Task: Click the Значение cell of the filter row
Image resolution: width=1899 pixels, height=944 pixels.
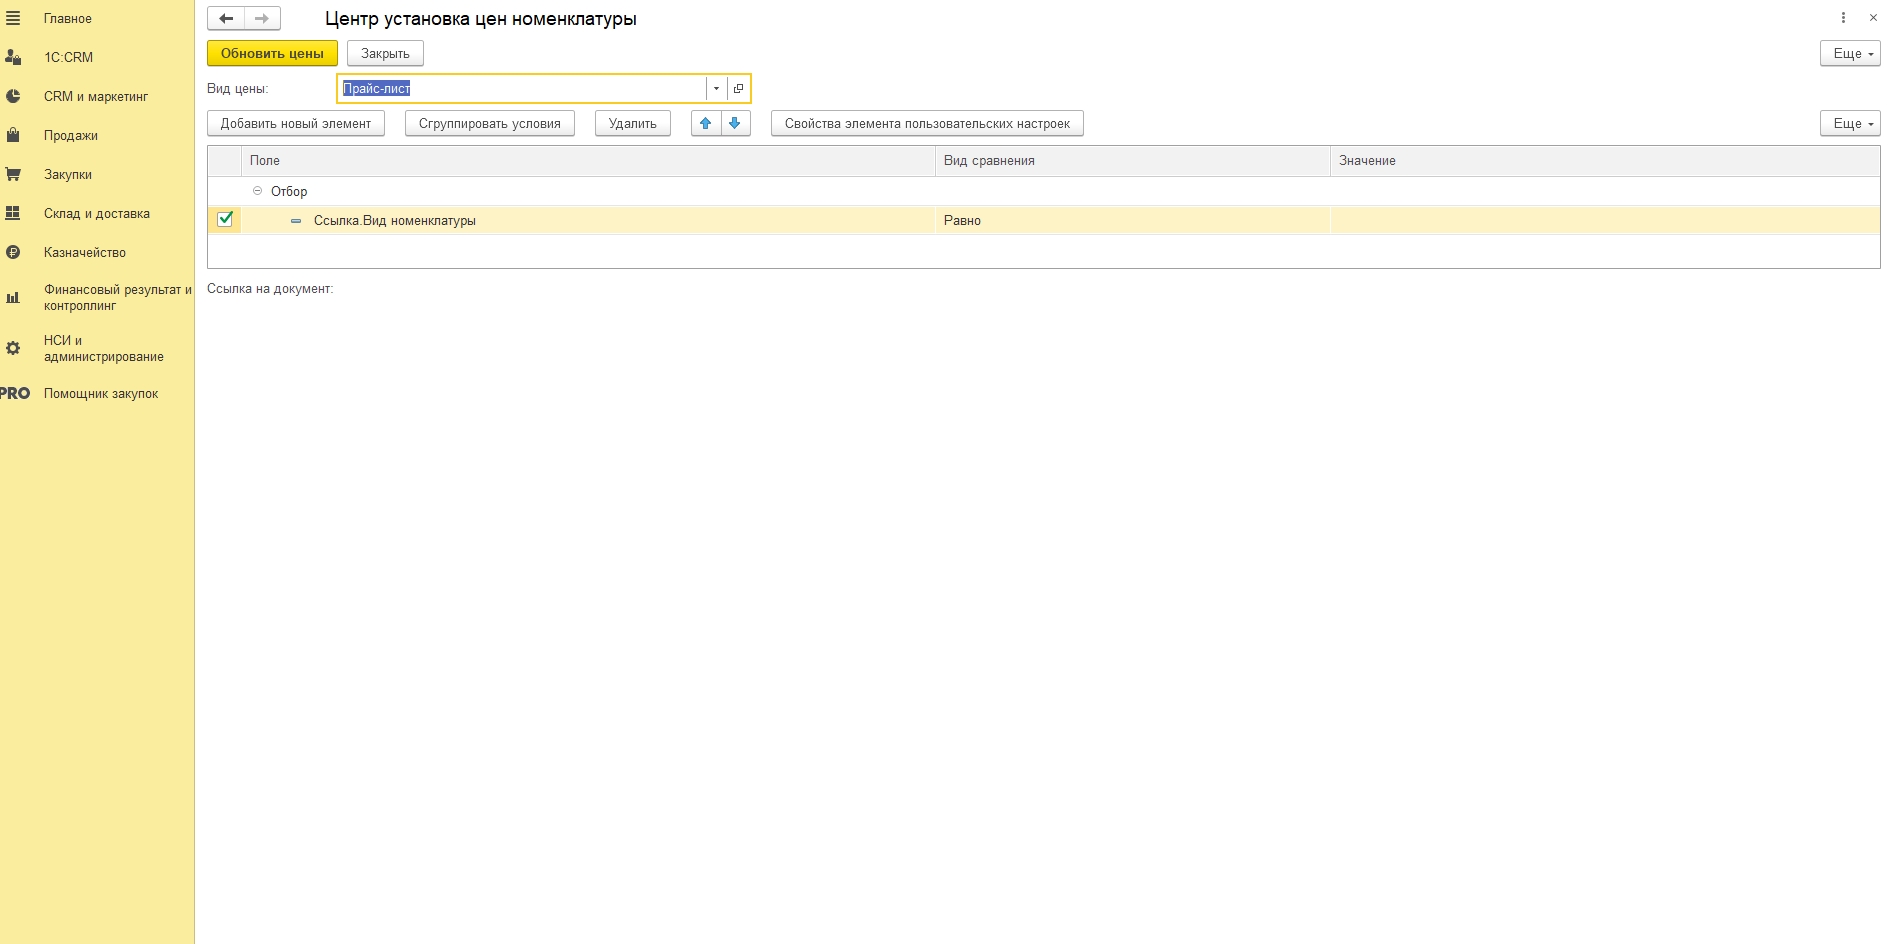Action: 1603,220
